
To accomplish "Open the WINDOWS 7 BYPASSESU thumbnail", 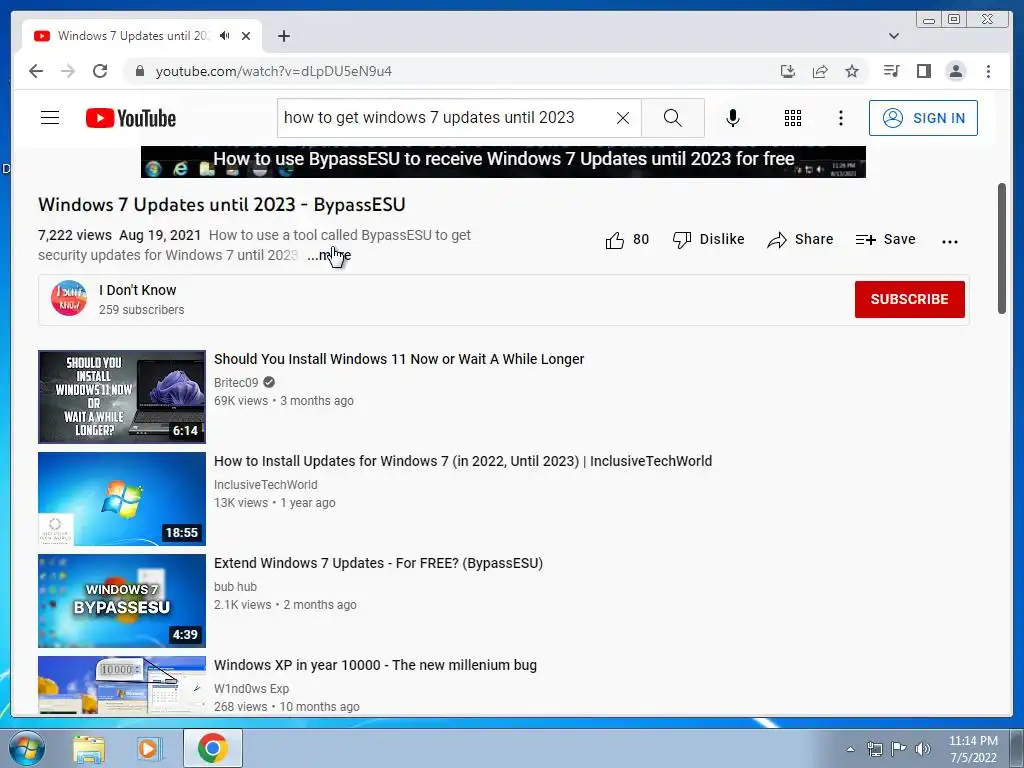I will 122,601.
